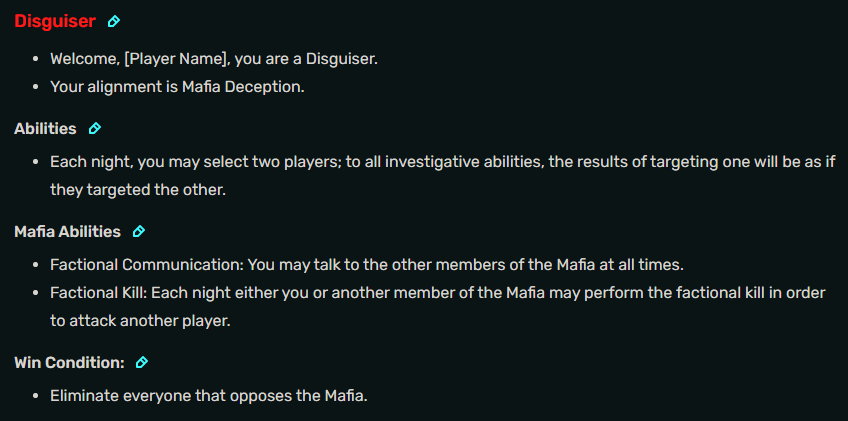Click the bullet point before the Welcome line
This screenshot has width=848, height=421.
click(x=38, y=59)
